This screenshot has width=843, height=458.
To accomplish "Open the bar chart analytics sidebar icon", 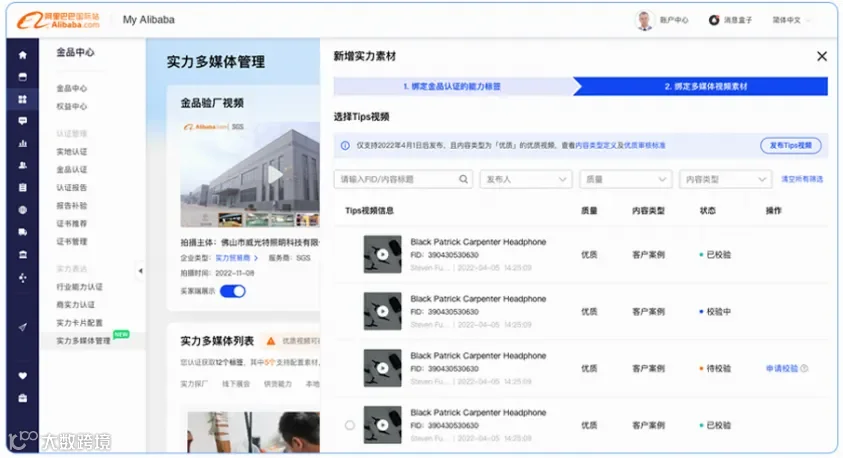I will point(23,144).
